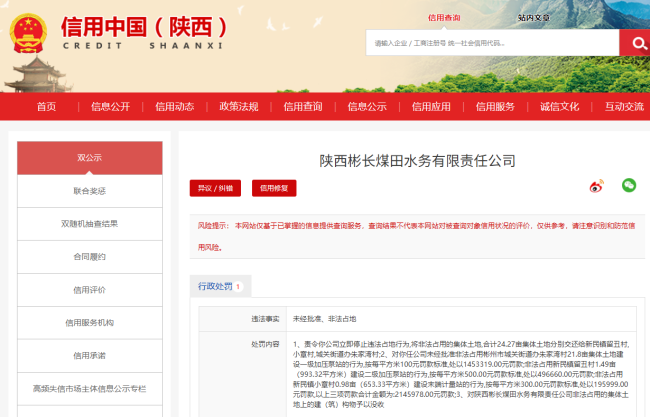Open the 互动交流 navigation item
Screen dimensions: 650x417
pyautogui.click(x=624, y=107)
